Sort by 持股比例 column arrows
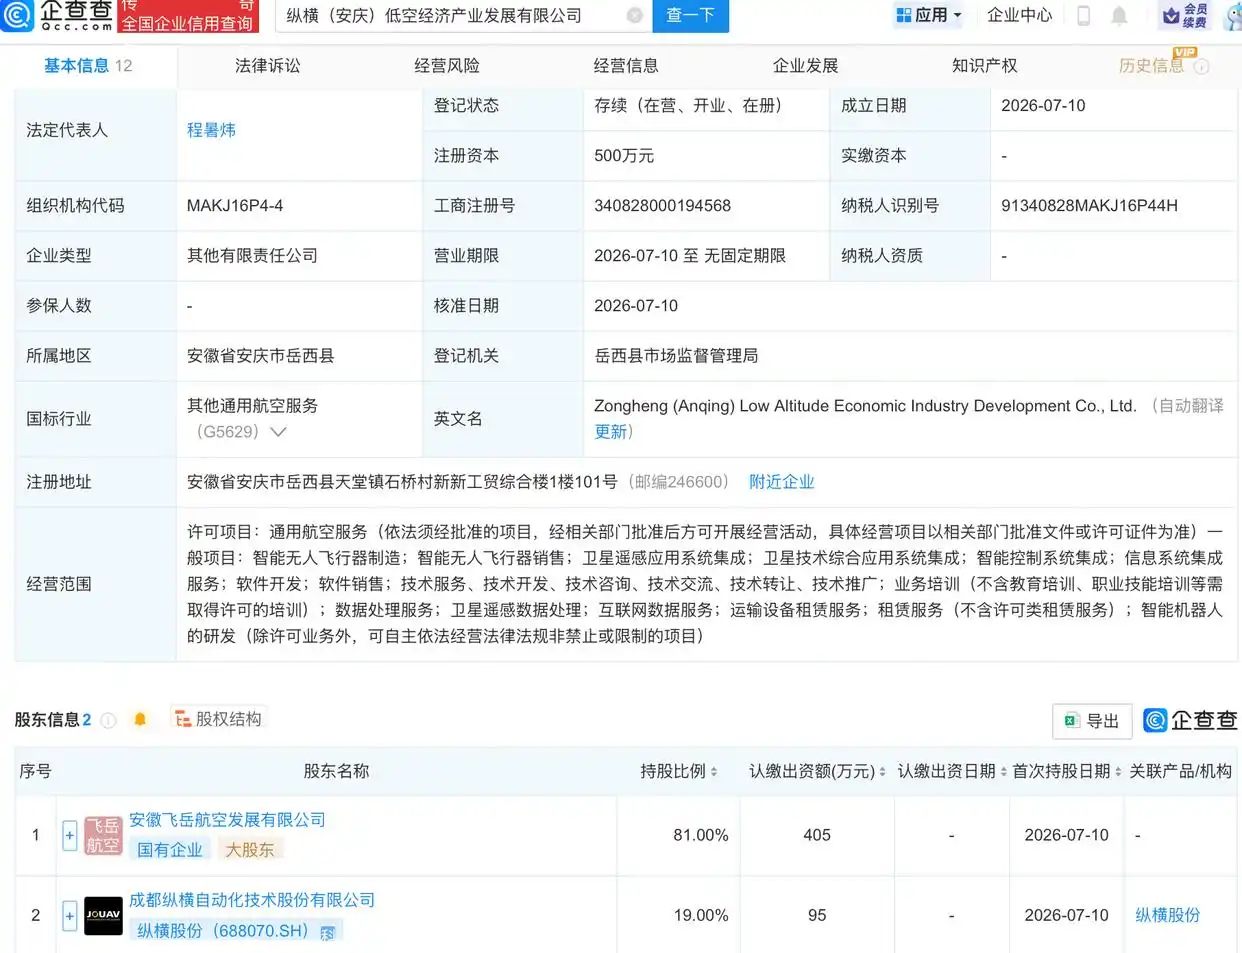1242x953 pixels. [x=713, y=772]
